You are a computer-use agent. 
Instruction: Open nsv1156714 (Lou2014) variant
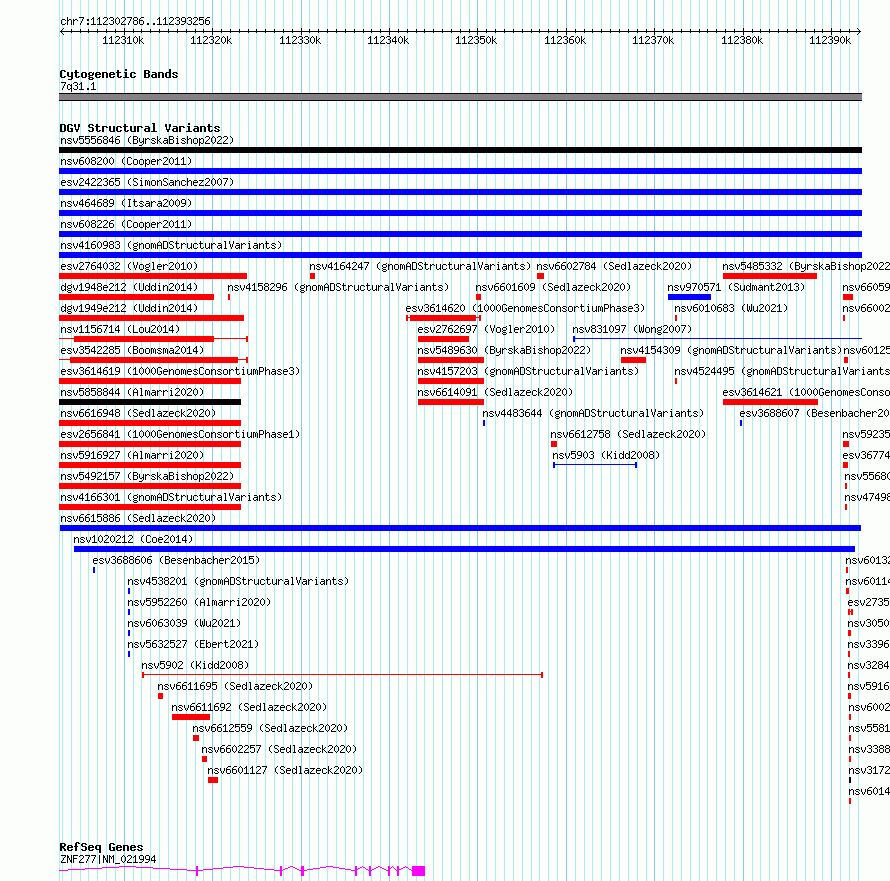point(120,329)
